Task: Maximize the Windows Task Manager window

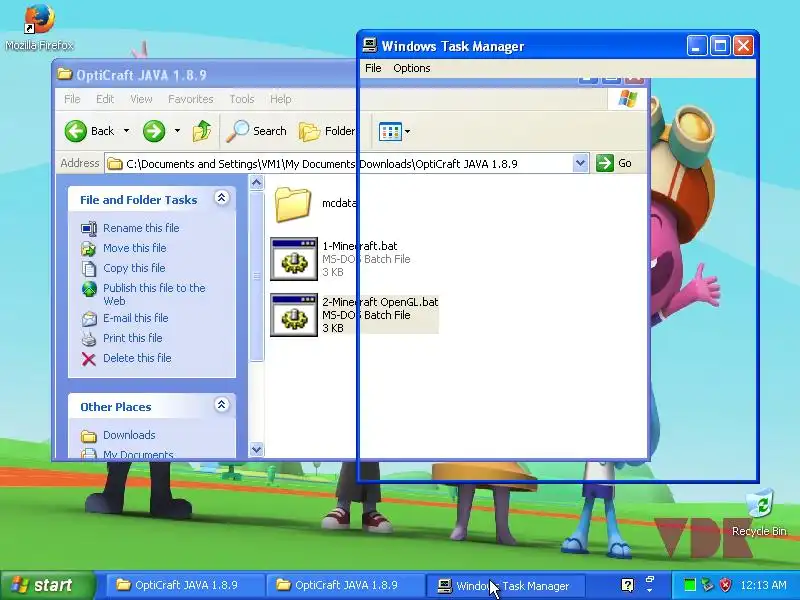Action: [x=720, y=46]
